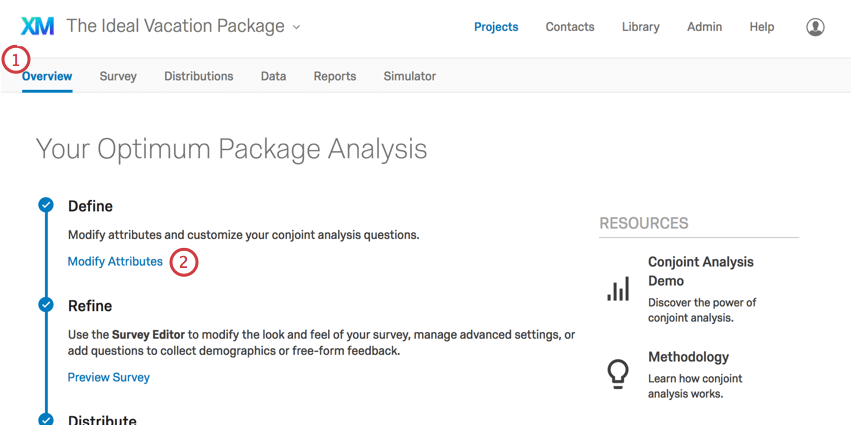Click the XM logo icon
This screenshot has height=425, width=851.
[37, 27]
